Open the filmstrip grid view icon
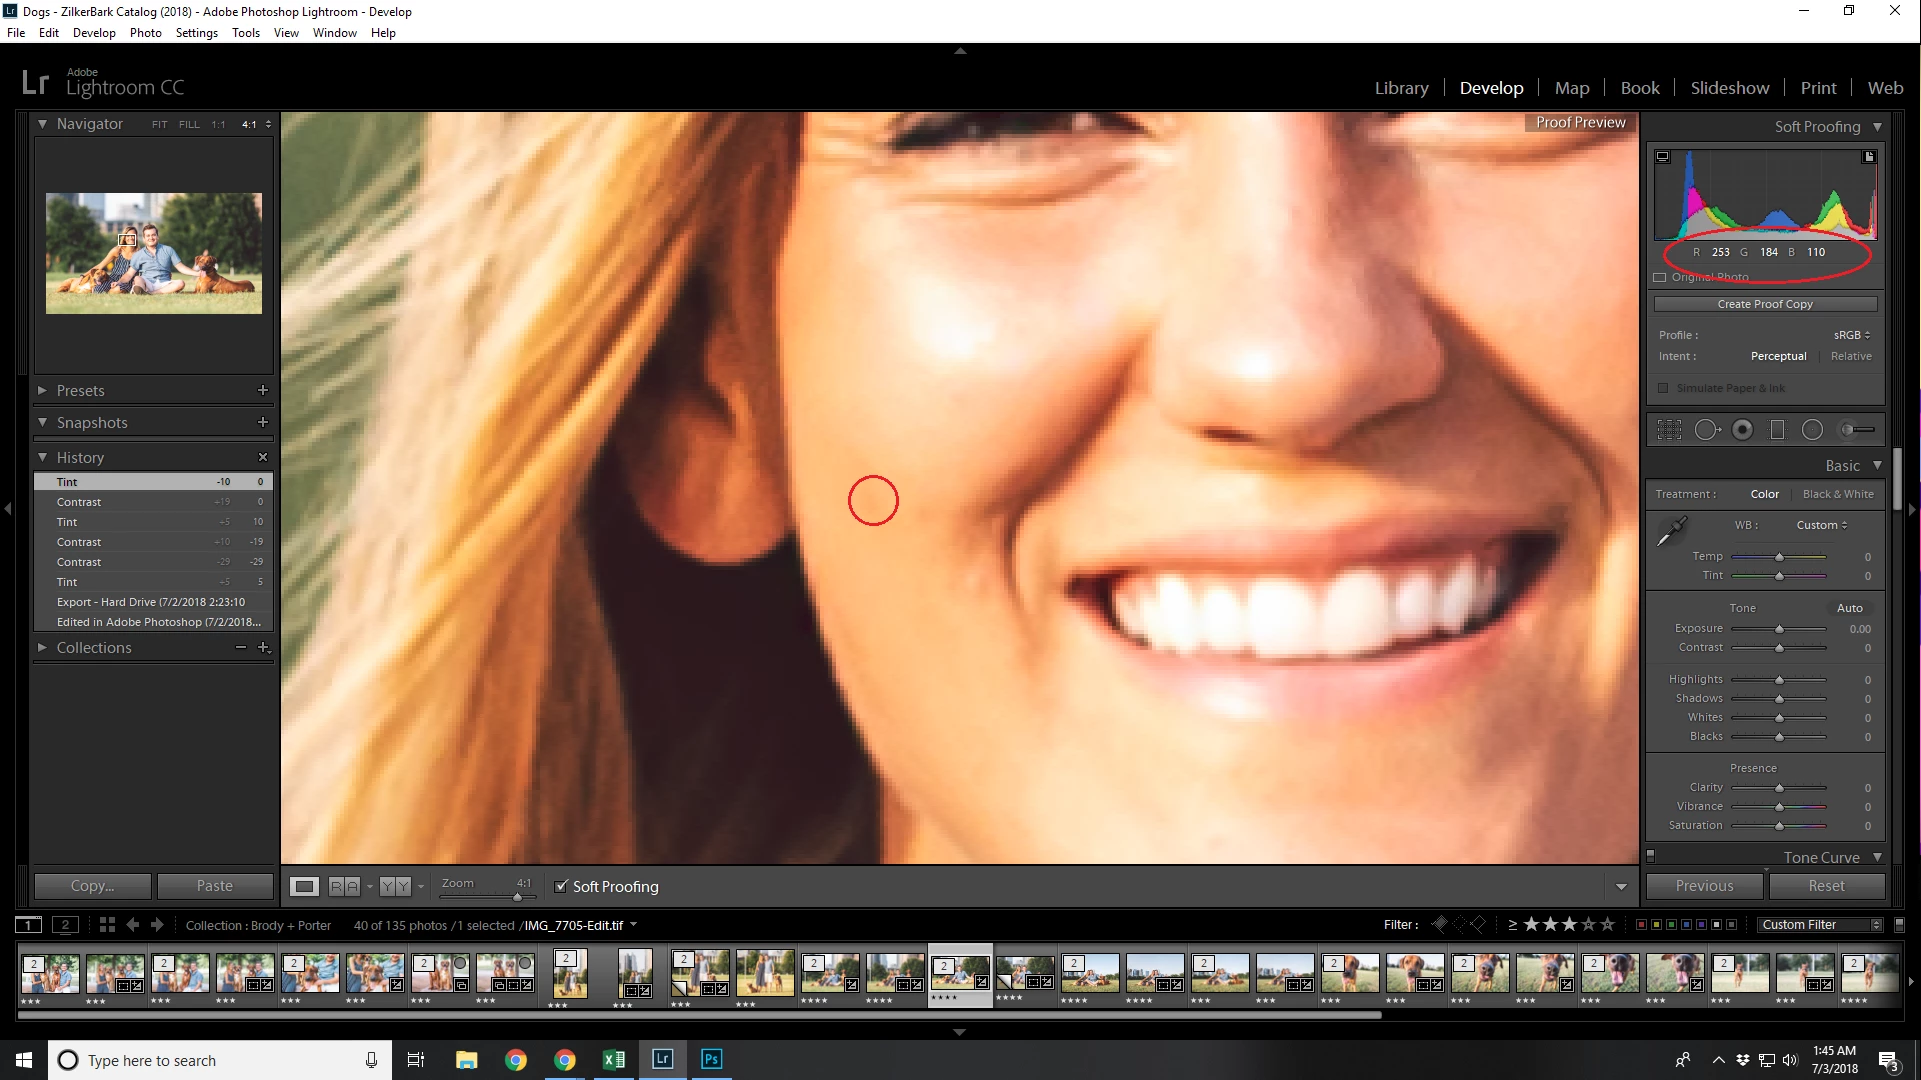 click(107, 925)
